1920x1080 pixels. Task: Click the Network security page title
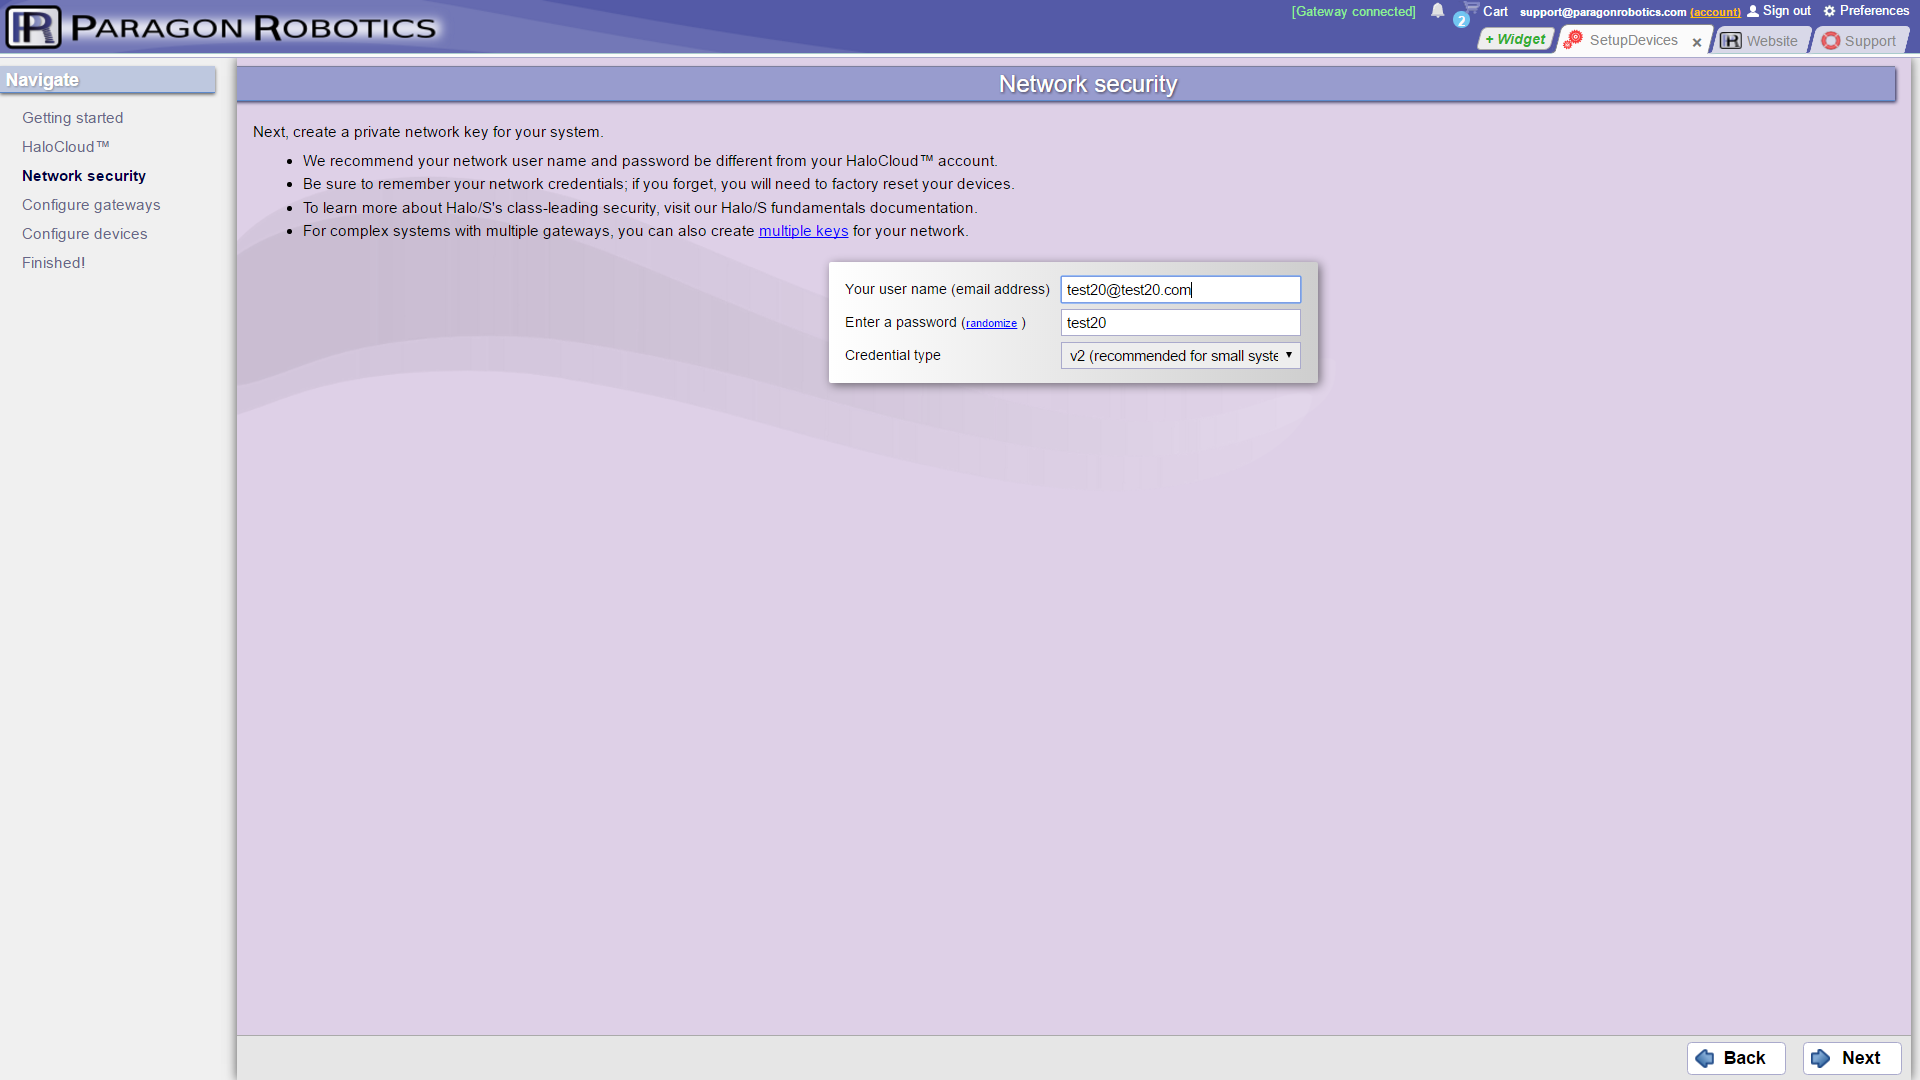[x=1087, y=84]
